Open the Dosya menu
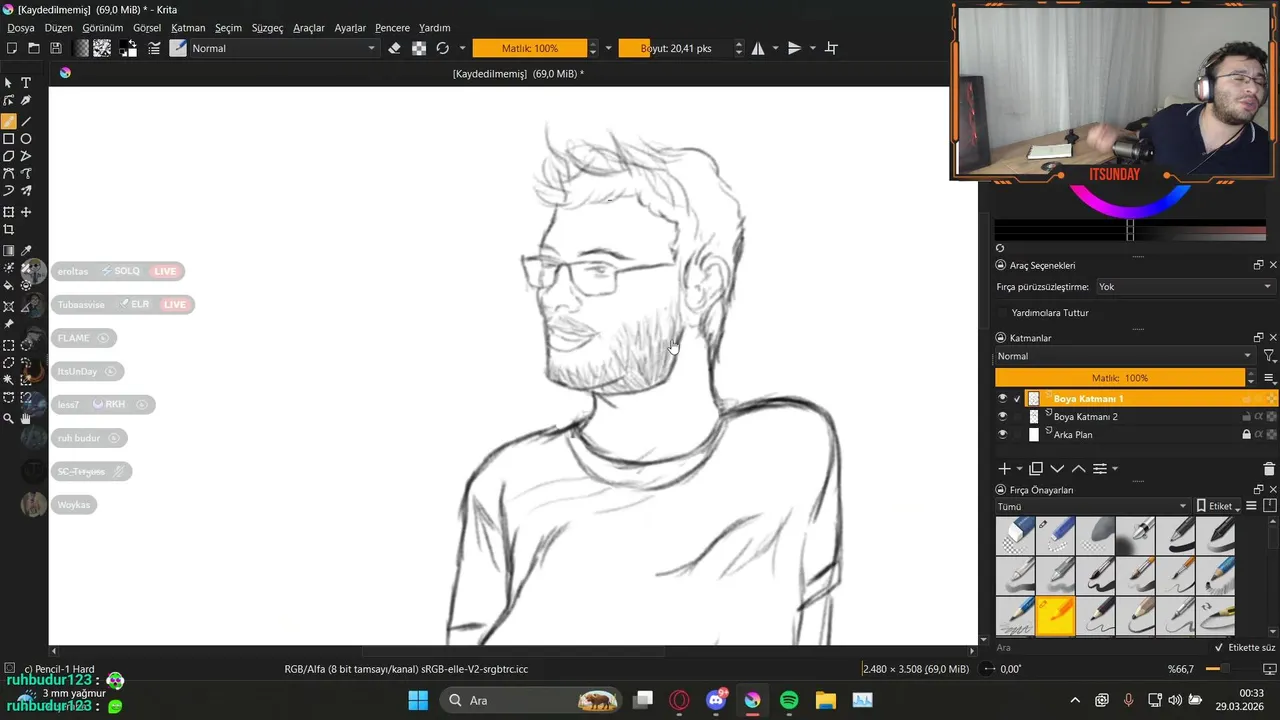 pyautogui.click(x=21, y=28)
